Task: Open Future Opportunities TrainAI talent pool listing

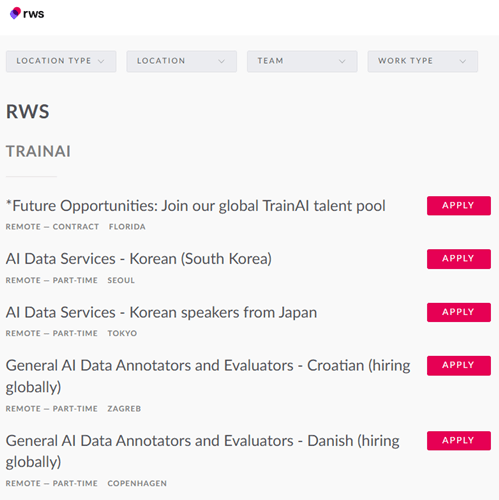Action: coord(196,206)
